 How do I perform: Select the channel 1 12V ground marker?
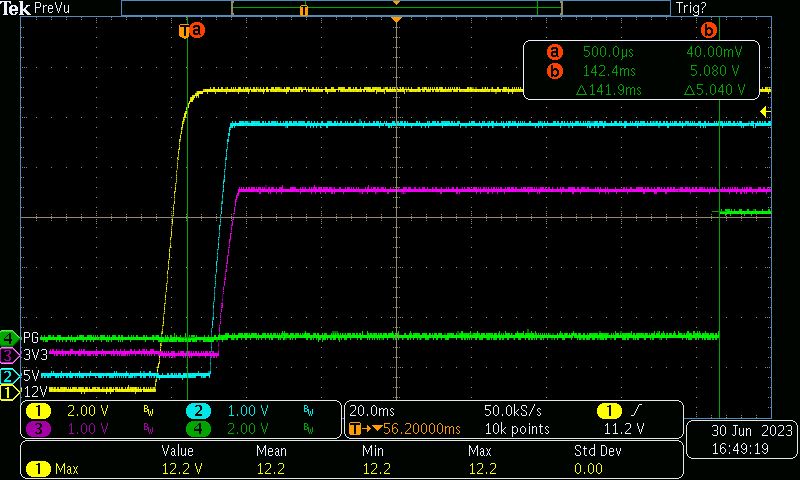(x=9, y=392)
